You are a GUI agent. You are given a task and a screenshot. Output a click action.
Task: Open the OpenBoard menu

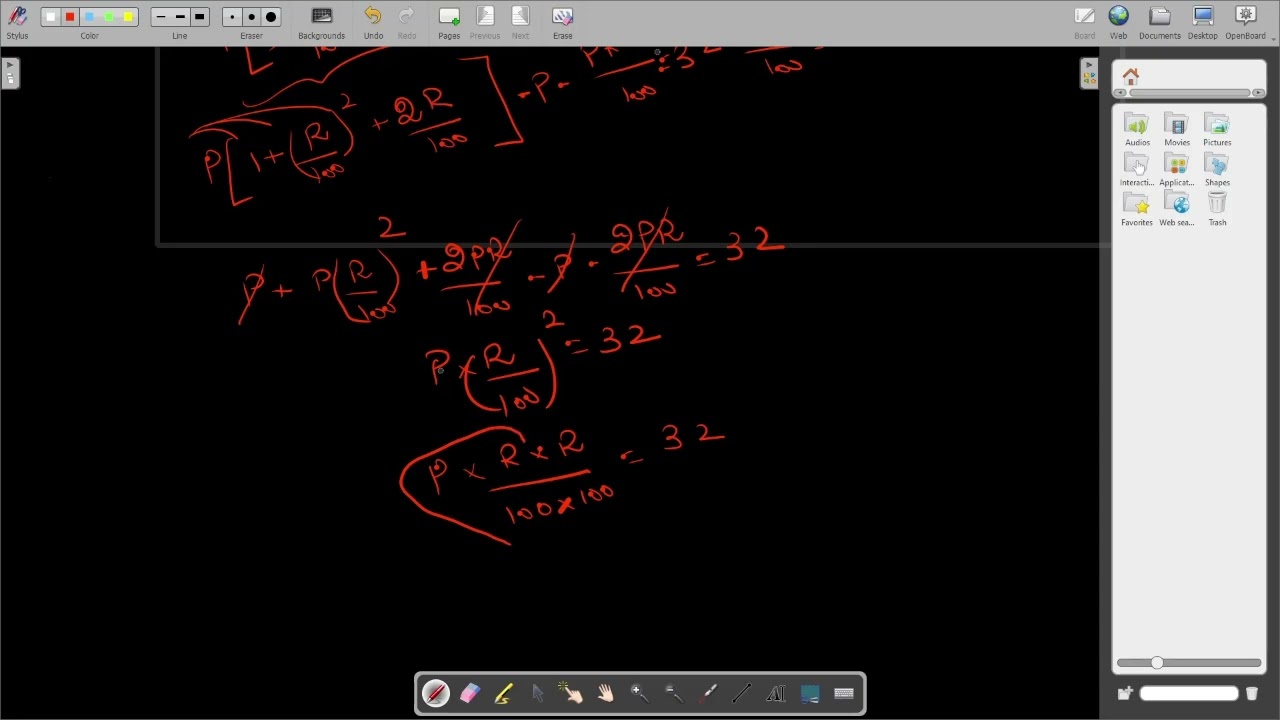point(1246,22)
